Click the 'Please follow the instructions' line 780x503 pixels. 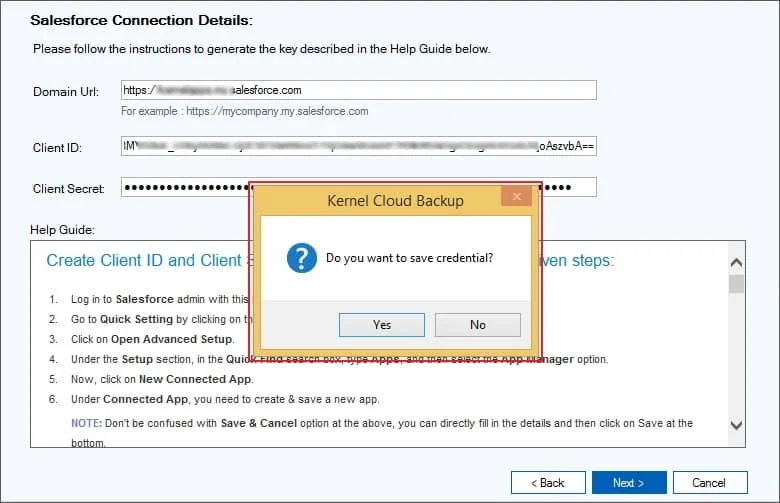pos(262,49)
